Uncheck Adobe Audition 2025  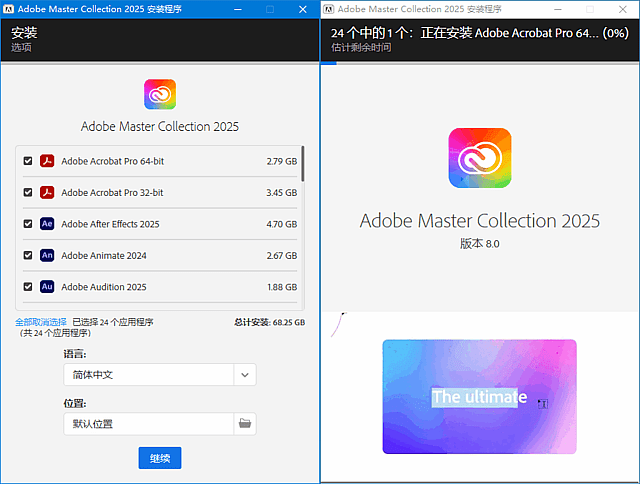coord(28,286)
